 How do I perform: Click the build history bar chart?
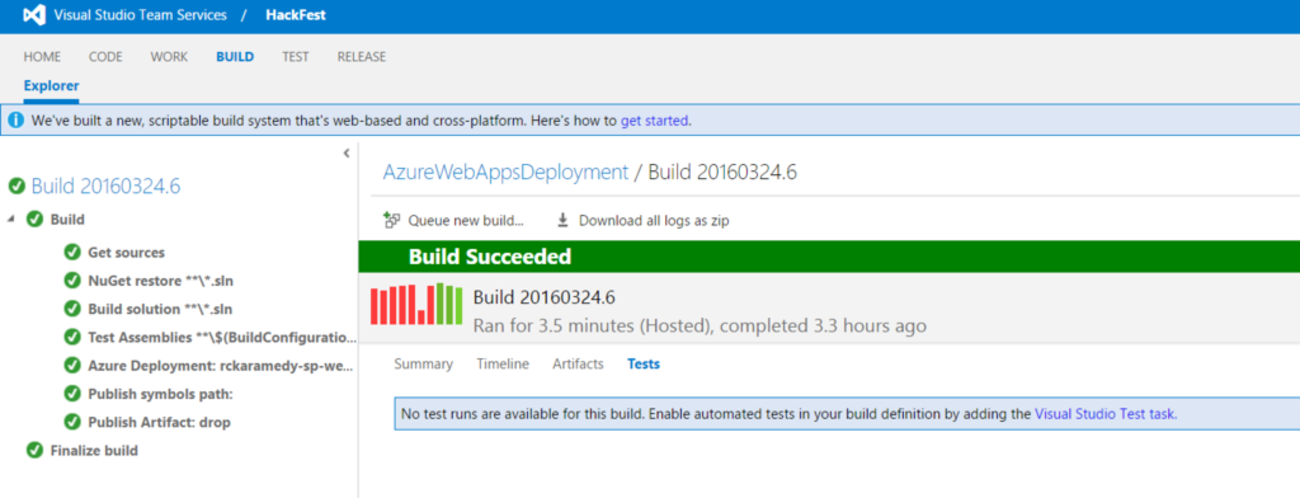point(416,304)
